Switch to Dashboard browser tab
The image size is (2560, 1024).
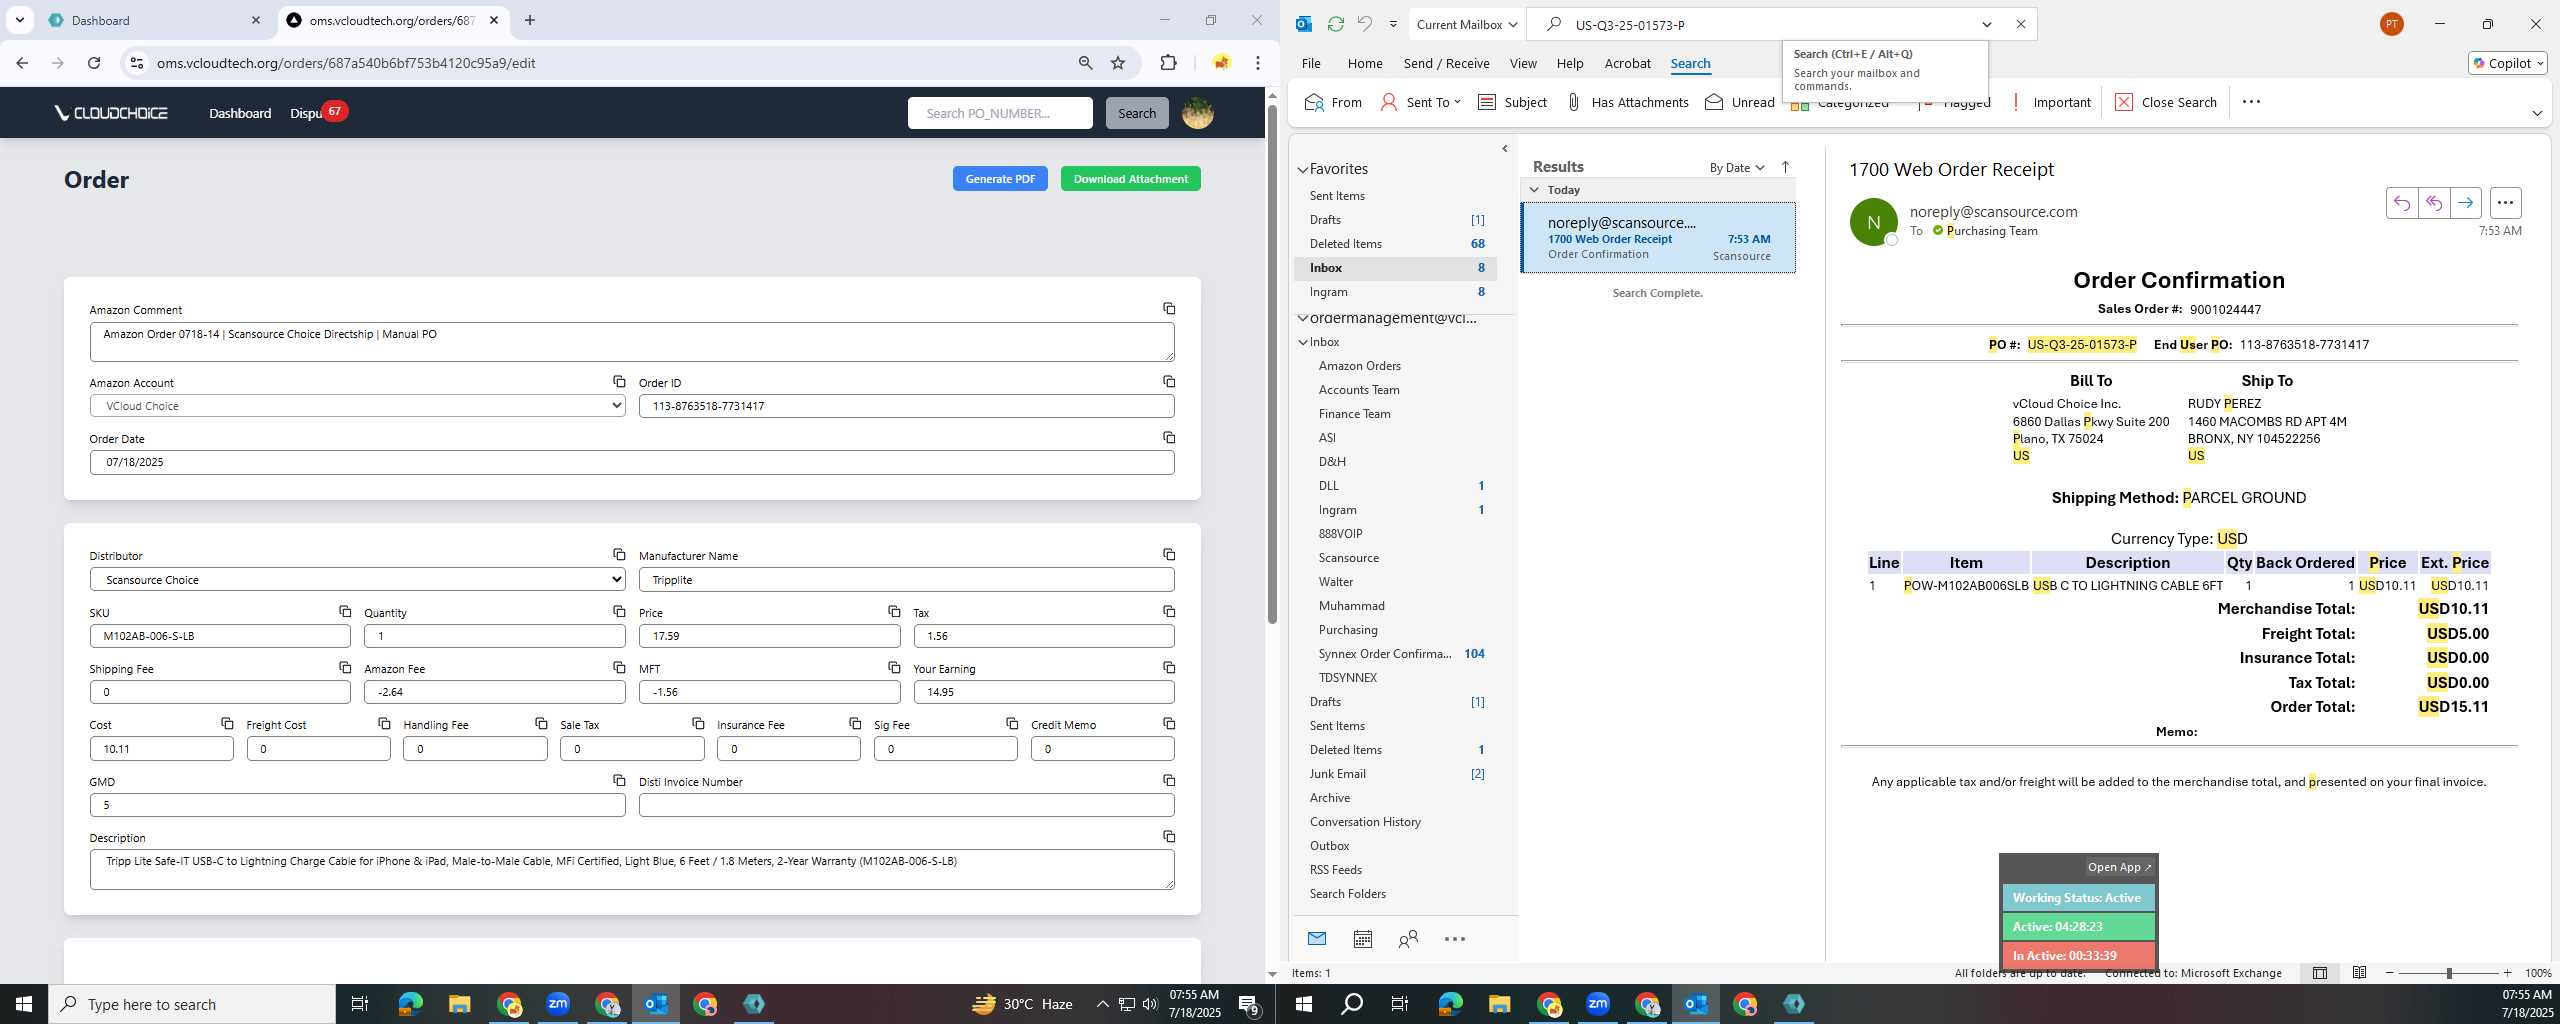[153, 20]
